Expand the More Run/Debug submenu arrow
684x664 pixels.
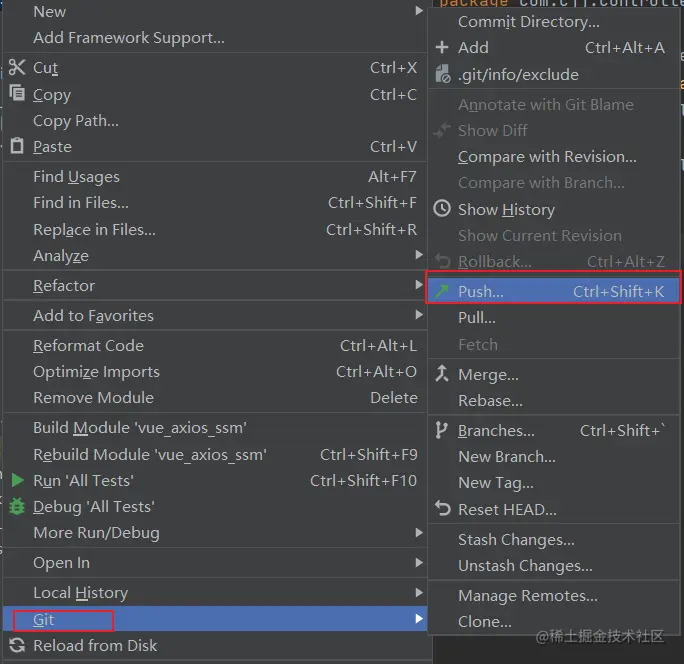(419, 532)
